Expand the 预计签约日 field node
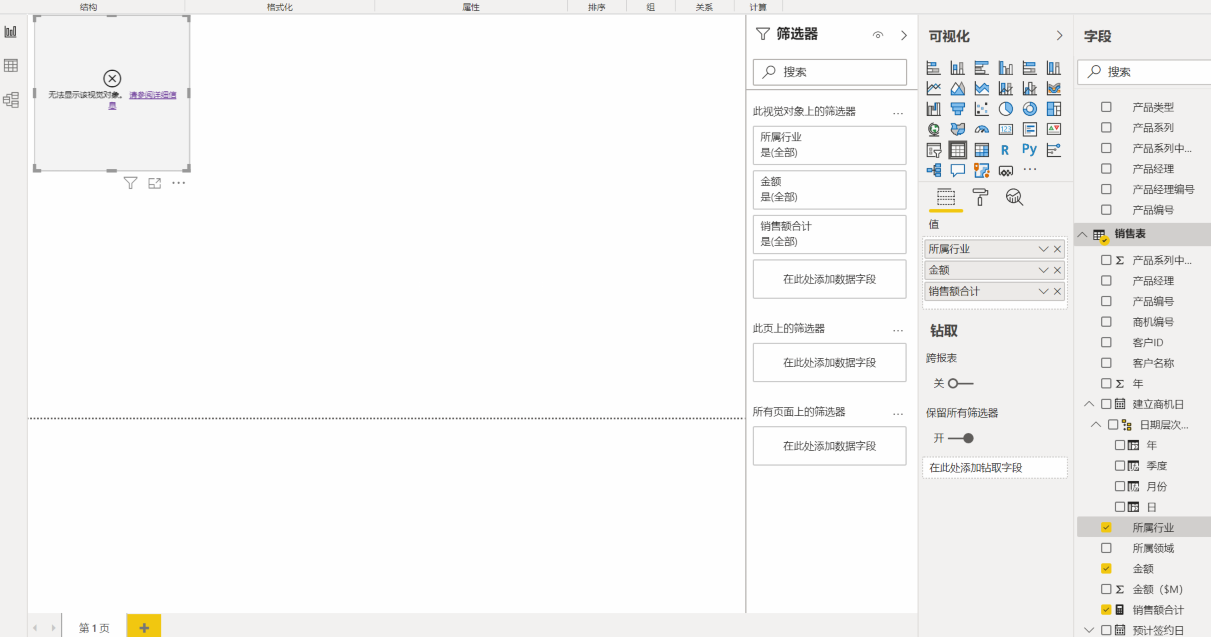The width and height of the screenshot is (1211, 637). 1089,630
